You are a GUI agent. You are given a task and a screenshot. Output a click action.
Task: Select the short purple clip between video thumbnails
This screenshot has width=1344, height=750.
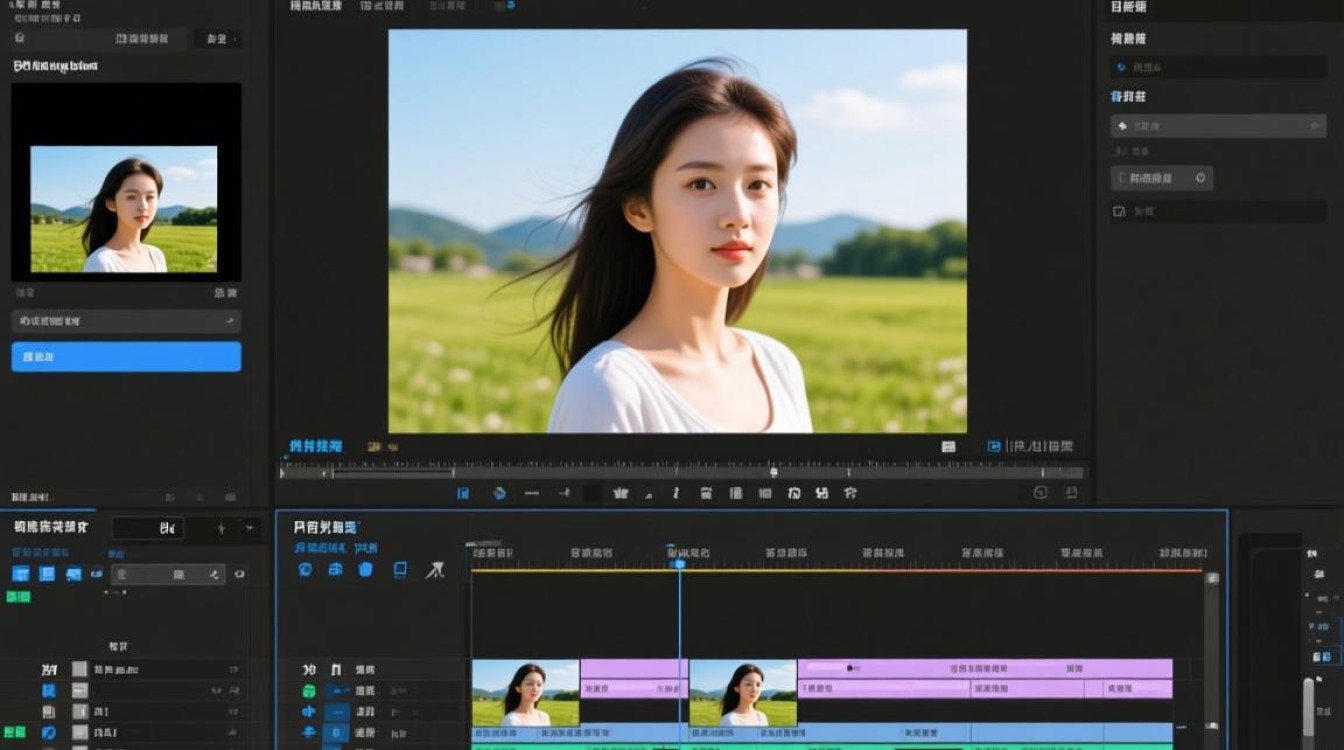click(634, 678)
